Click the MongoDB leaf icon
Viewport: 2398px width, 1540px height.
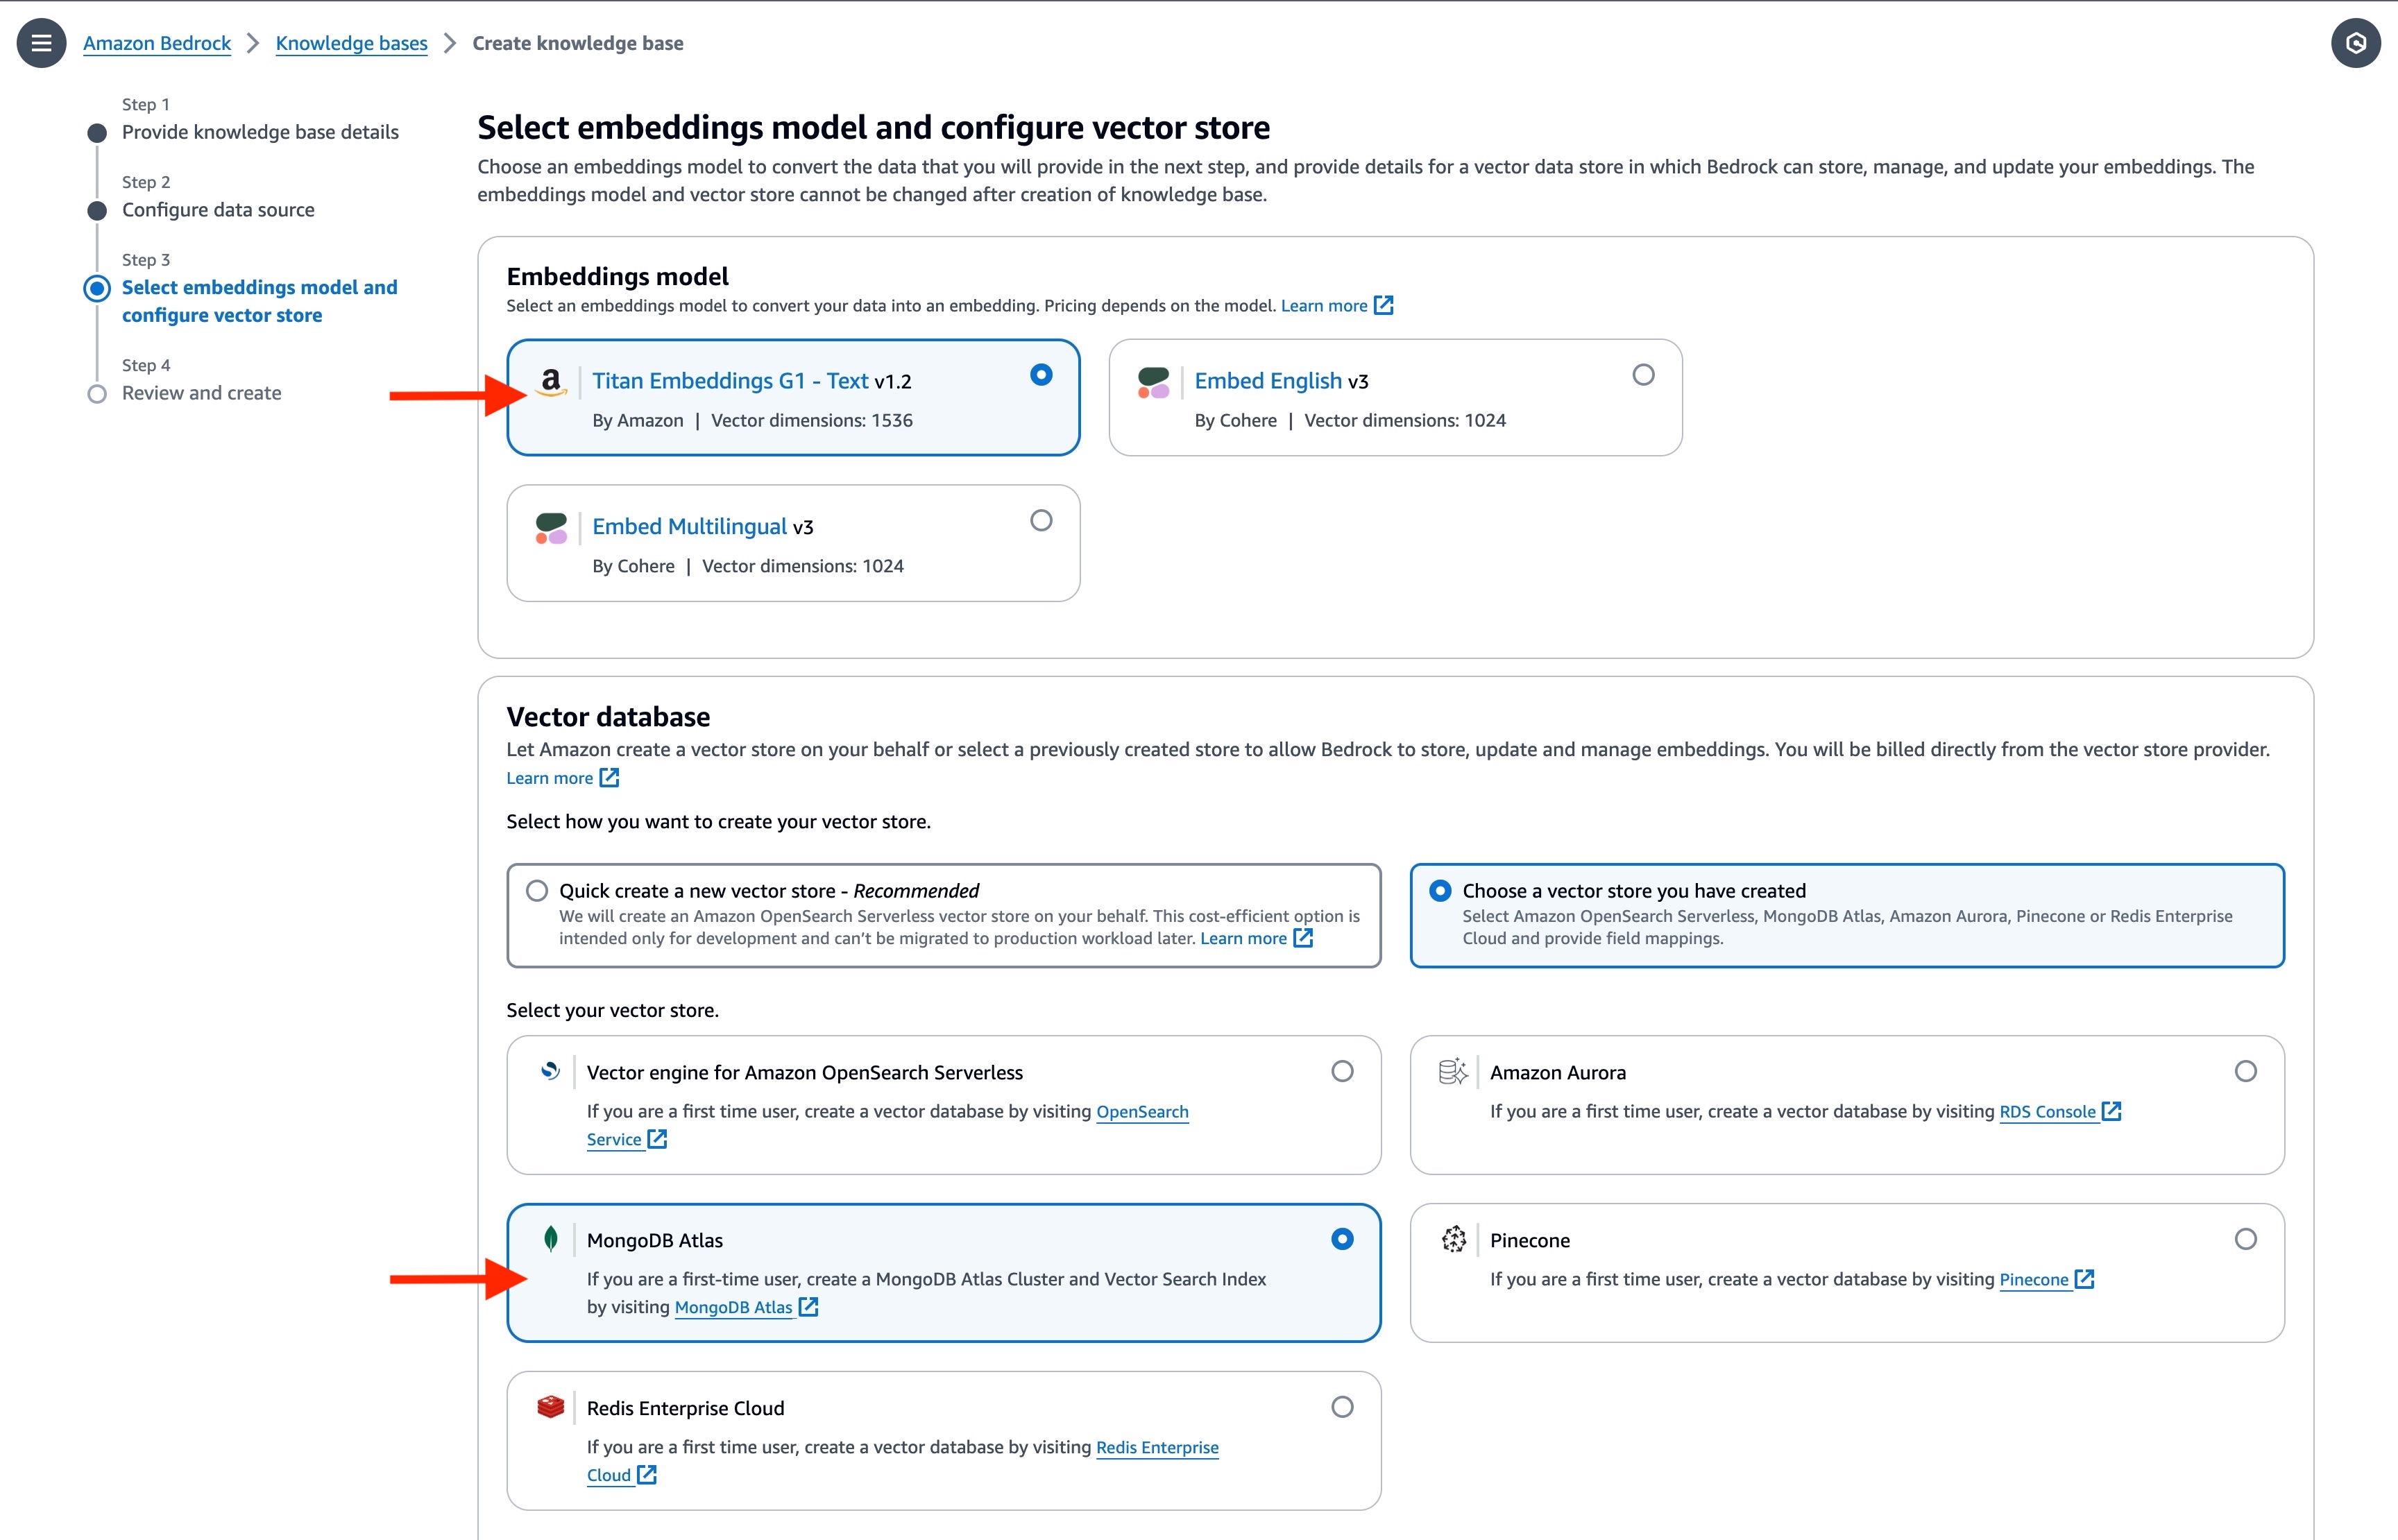tap(550, 1239)
